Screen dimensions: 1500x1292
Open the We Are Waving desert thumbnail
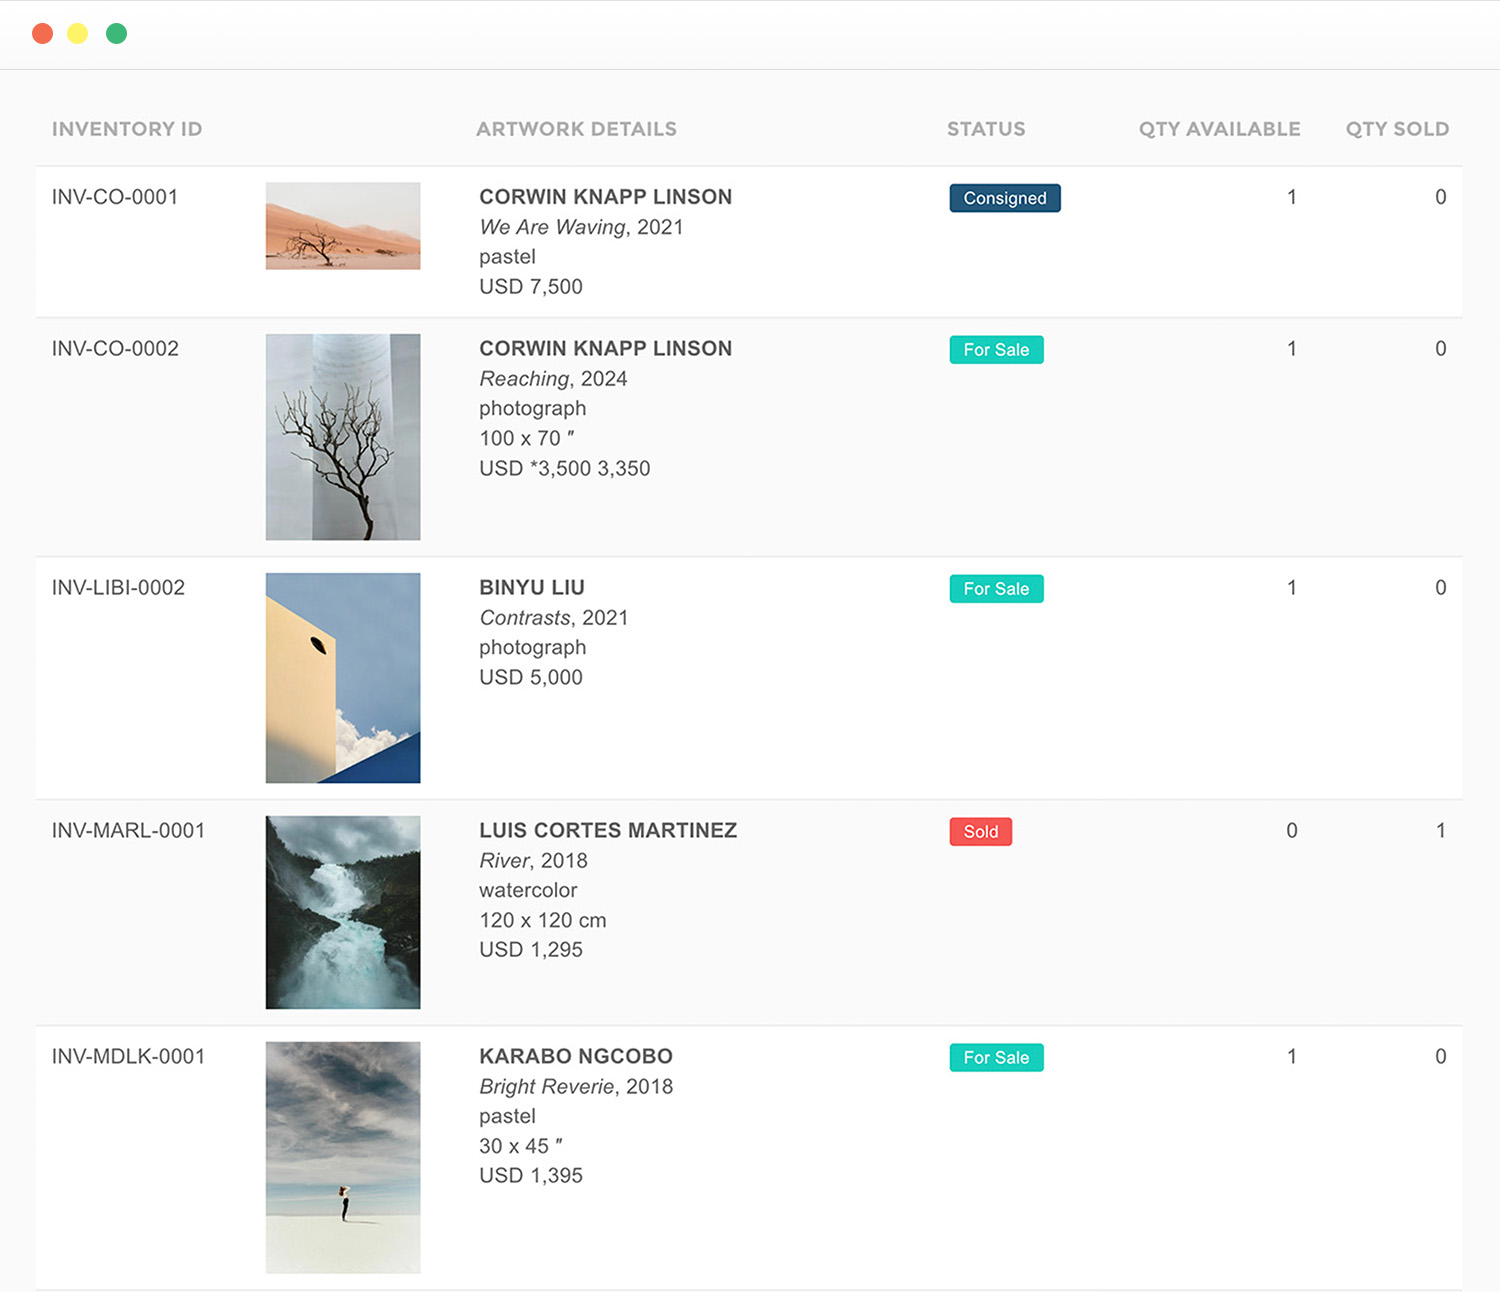coord(343,226)
